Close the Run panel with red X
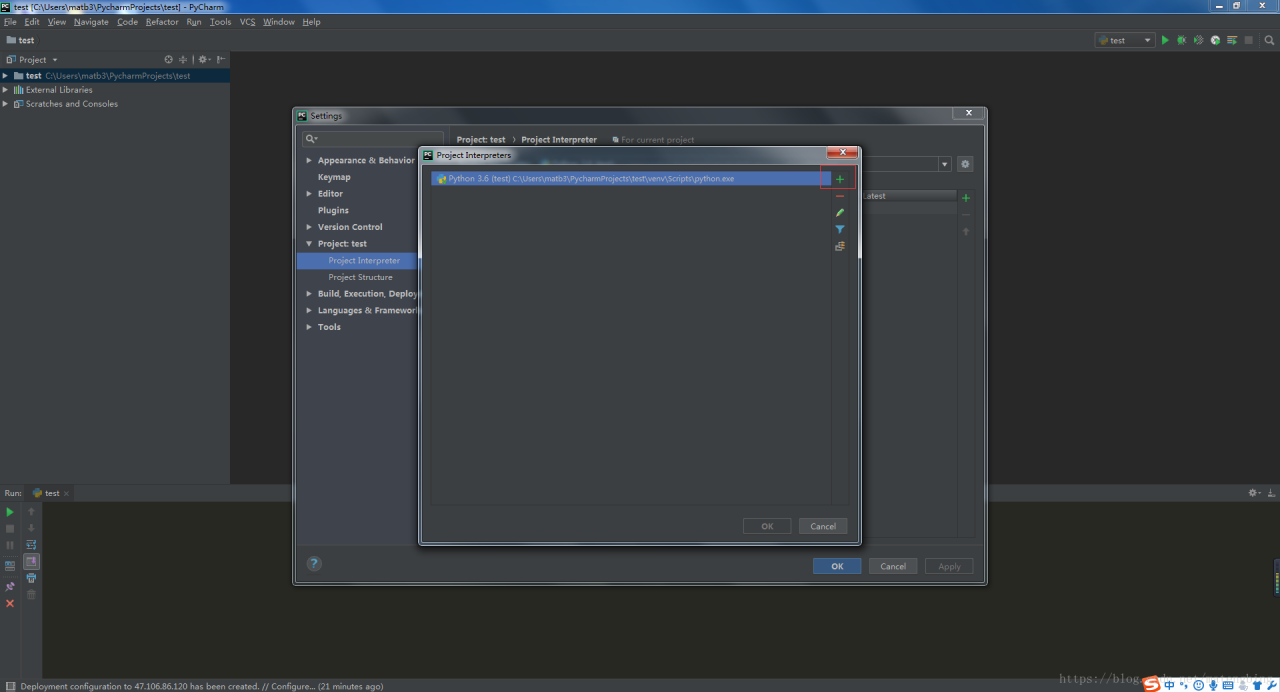 [x=10, y=604]
